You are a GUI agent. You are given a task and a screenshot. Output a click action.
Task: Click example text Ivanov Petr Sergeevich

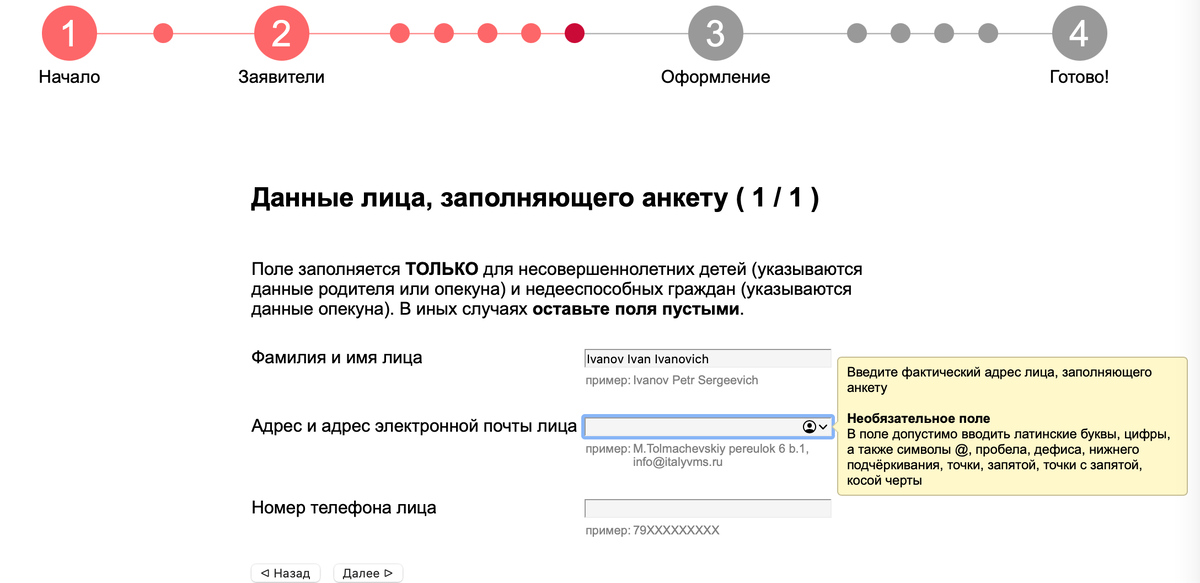tap(696, 380)
